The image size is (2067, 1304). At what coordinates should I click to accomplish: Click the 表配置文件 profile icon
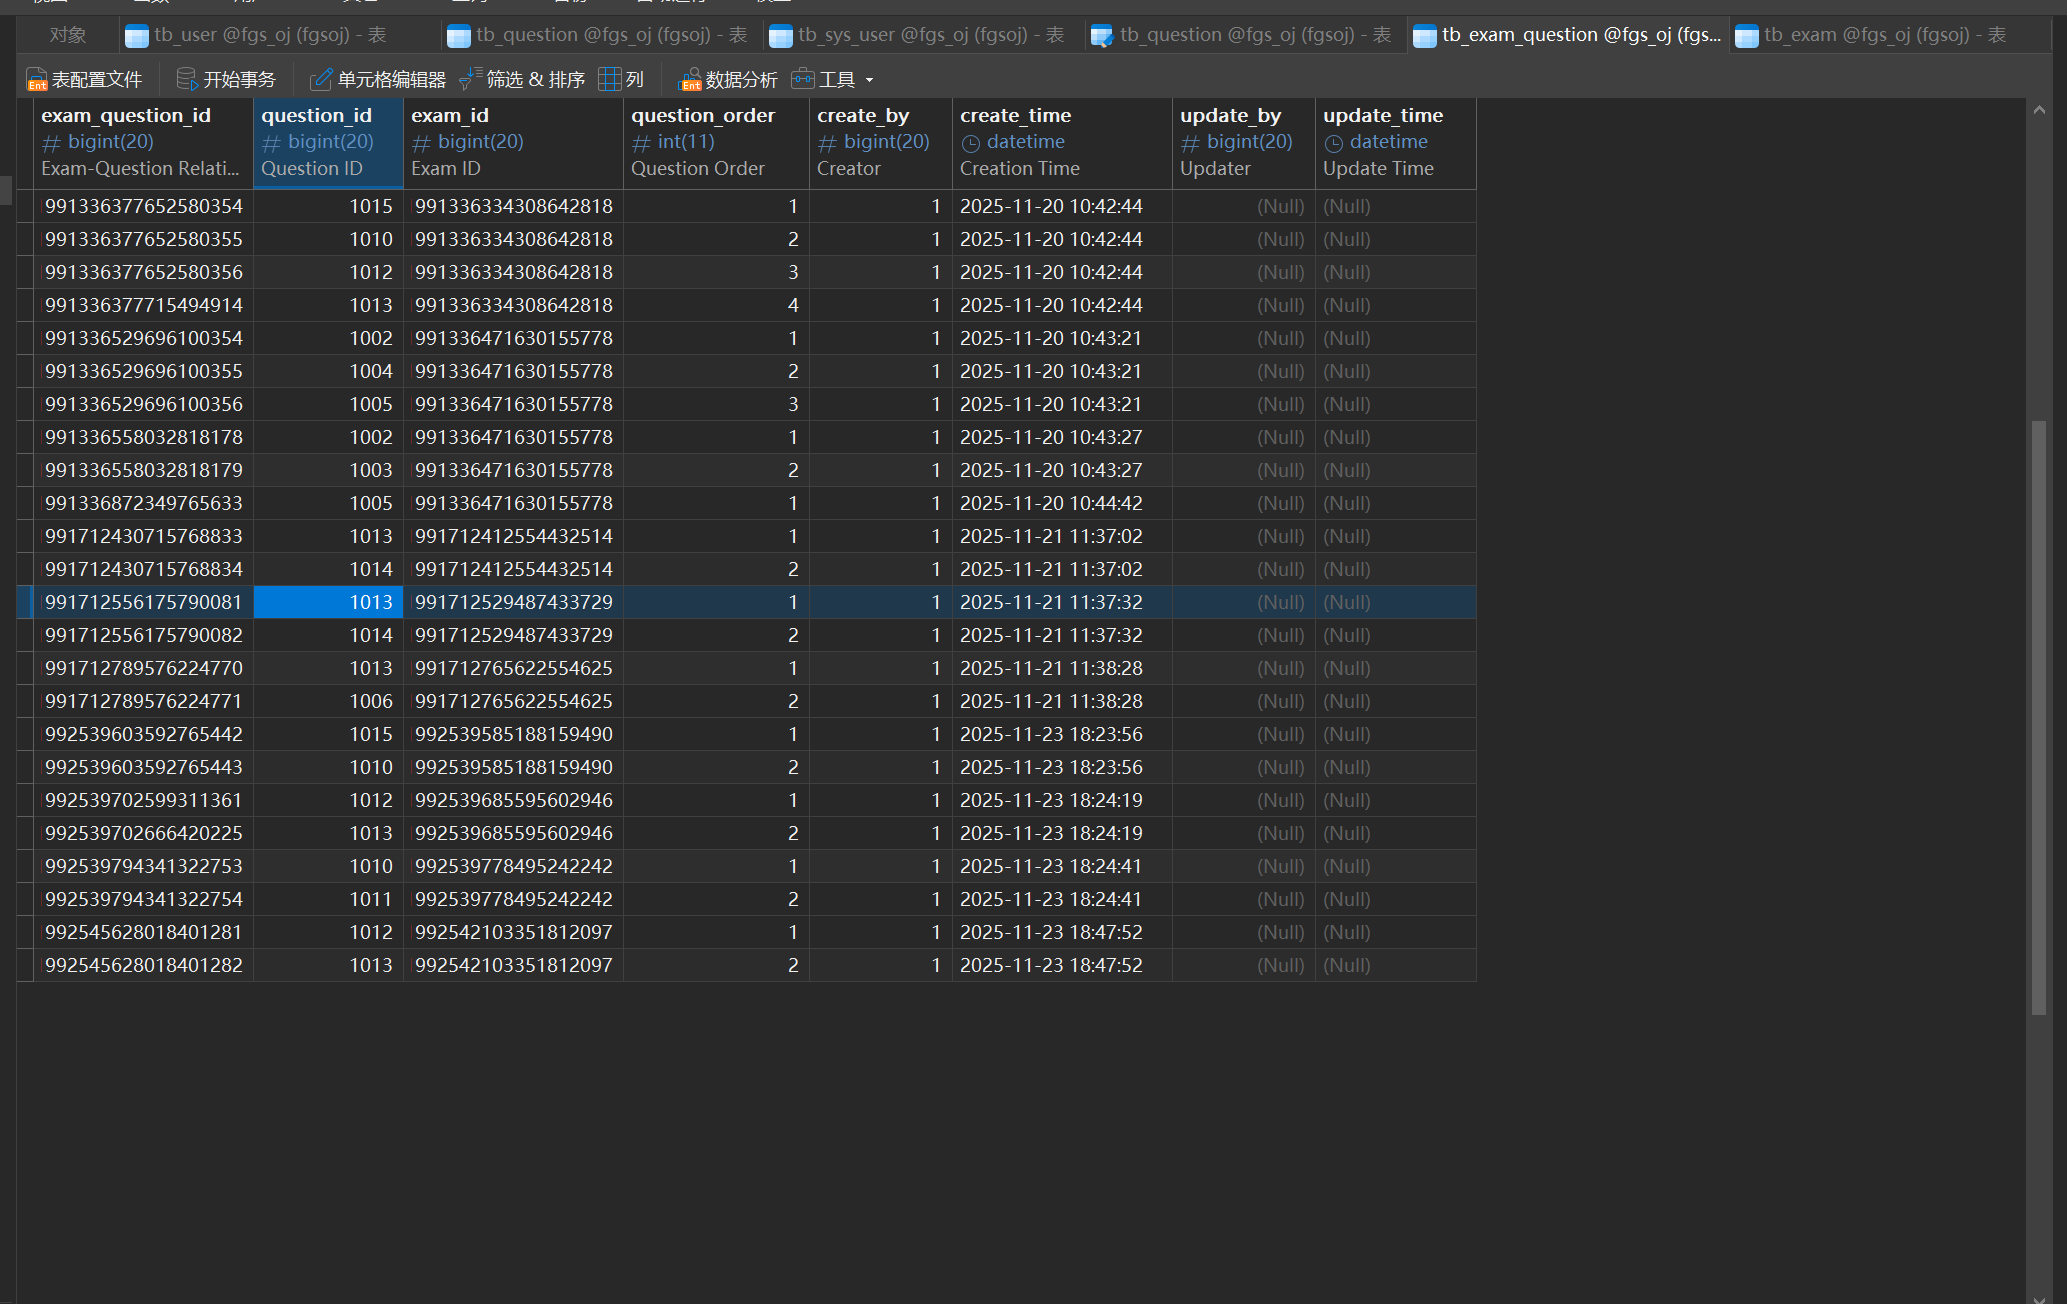pos(37,79)
